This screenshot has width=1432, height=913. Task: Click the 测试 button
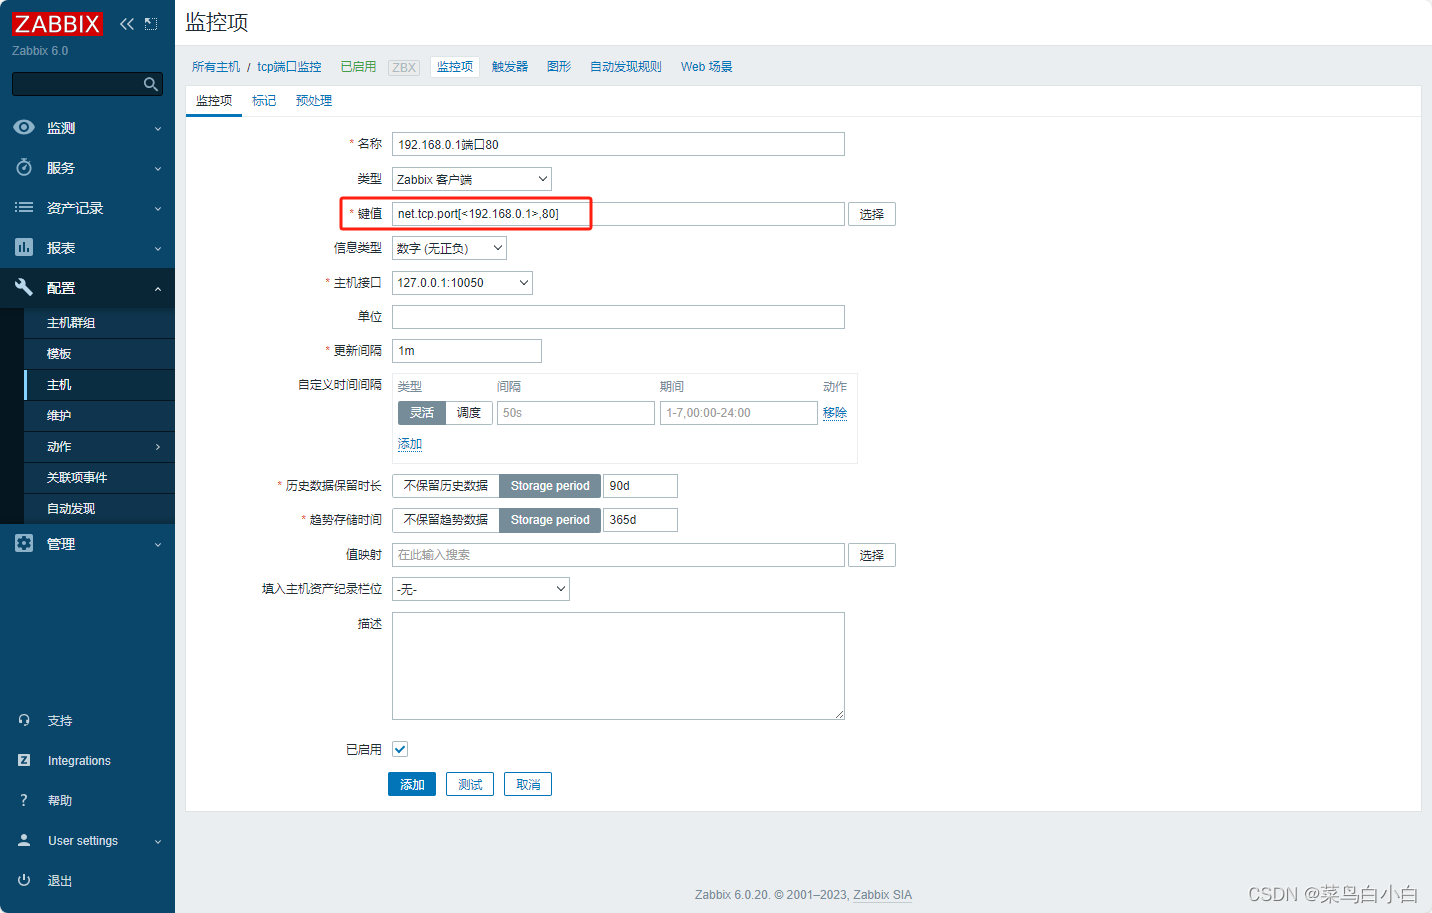pyautogui.click(x=470, y=785)
